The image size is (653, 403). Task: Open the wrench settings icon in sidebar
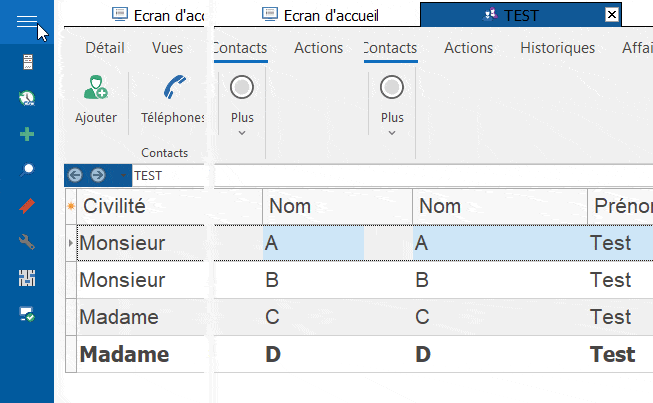click(x=27, y=242)
